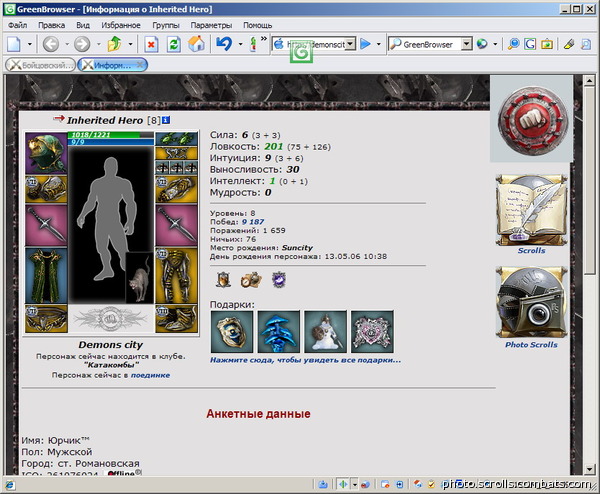Click the golden leg armor slot
600x494 pixels.
[x=176, y=276]
